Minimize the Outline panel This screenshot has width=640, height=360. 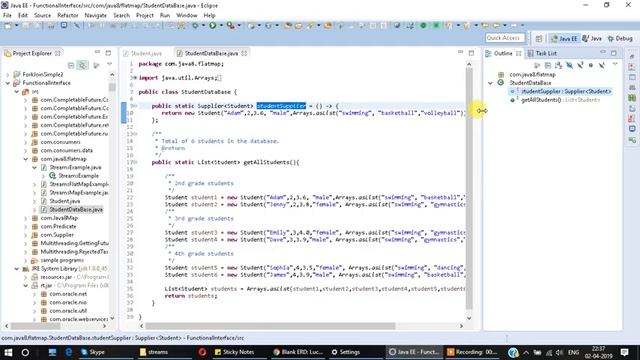[603, 52]
